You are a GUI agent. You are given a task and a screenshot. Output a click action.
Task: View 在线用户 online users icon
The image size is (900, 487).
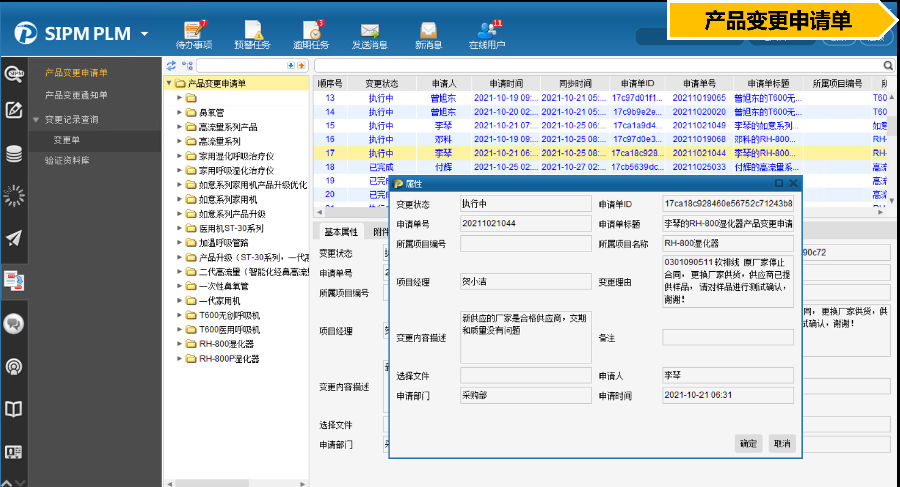[x=487, y=30]
